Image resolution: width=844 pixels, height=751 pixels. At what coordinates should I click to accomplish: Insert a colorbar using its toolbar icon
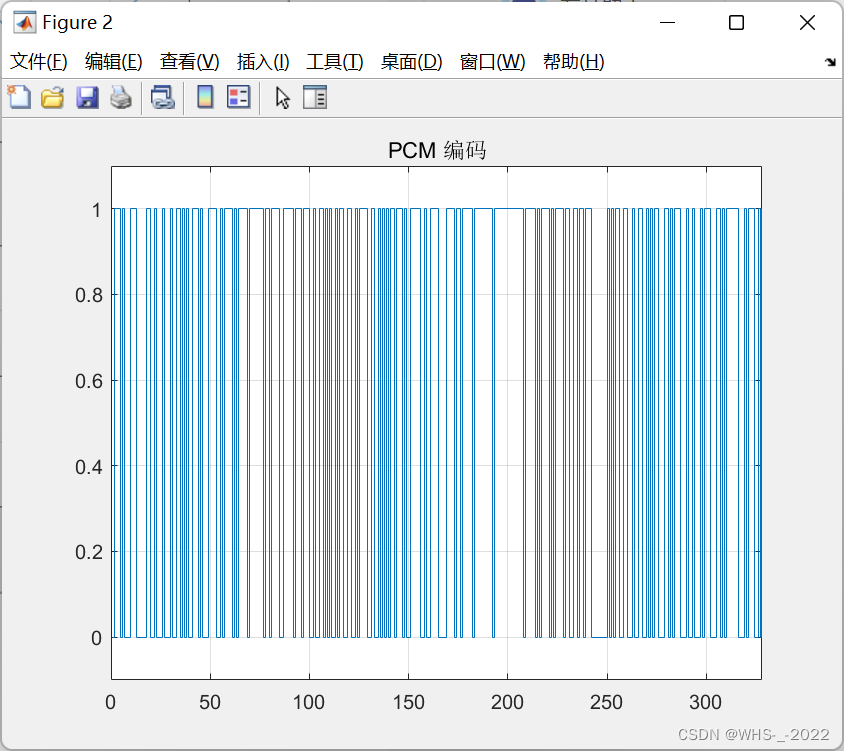tap(206, 97)
